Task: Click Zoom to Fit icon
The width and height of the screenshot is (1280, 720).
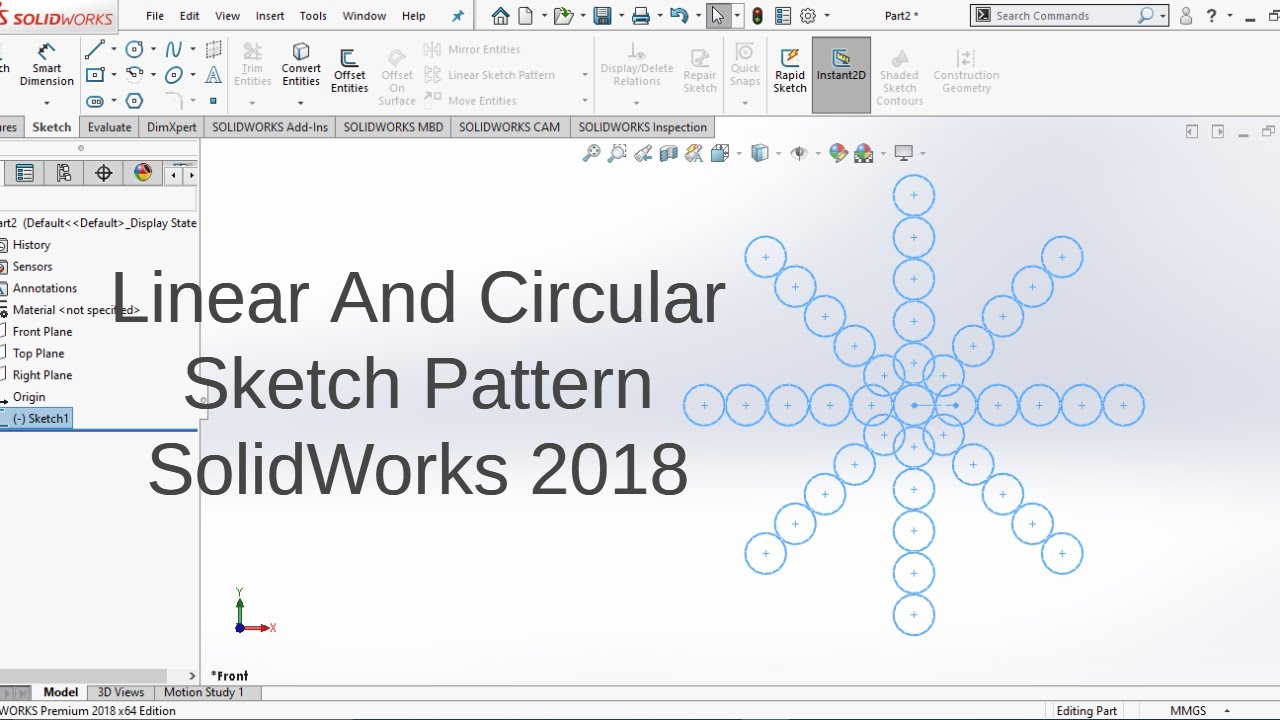Action: pyautogui.click(x=592, y=153)
